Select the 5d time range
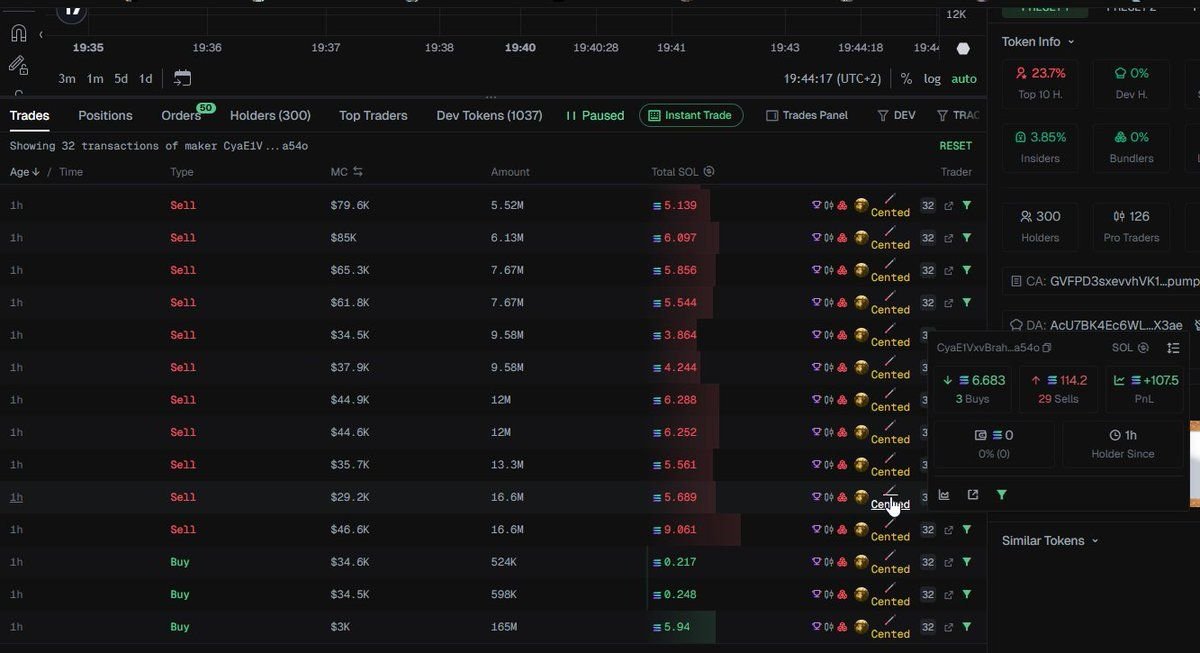The width and height of the screenshot is (1200, 653). pos(121,79)
